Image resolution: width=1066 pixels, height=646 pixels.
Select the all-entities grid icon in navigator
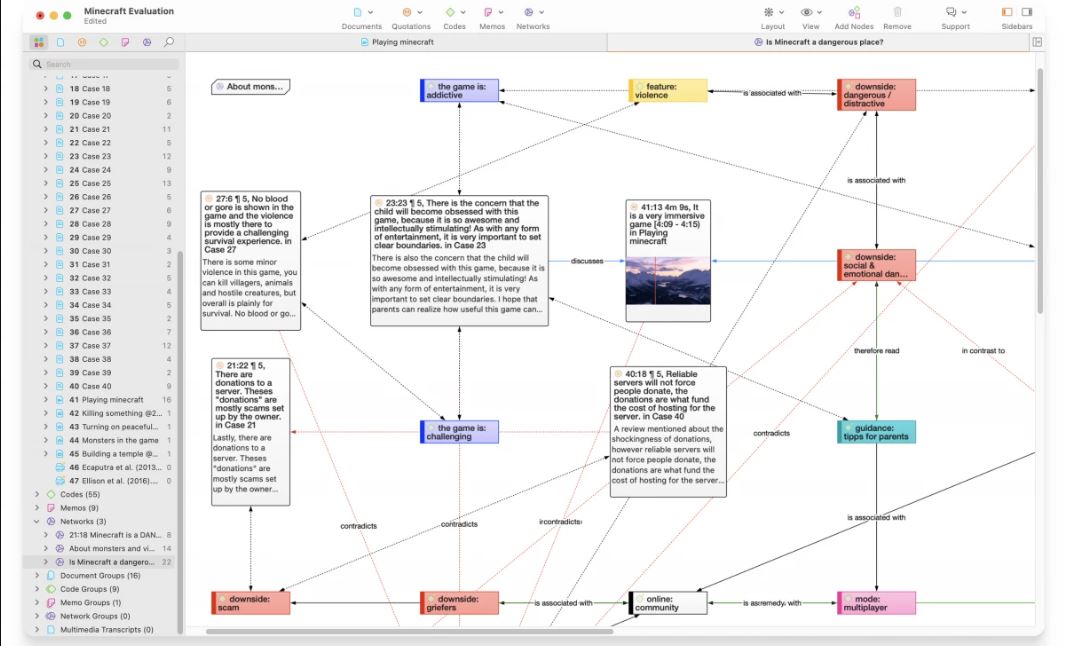coord(39,42)
